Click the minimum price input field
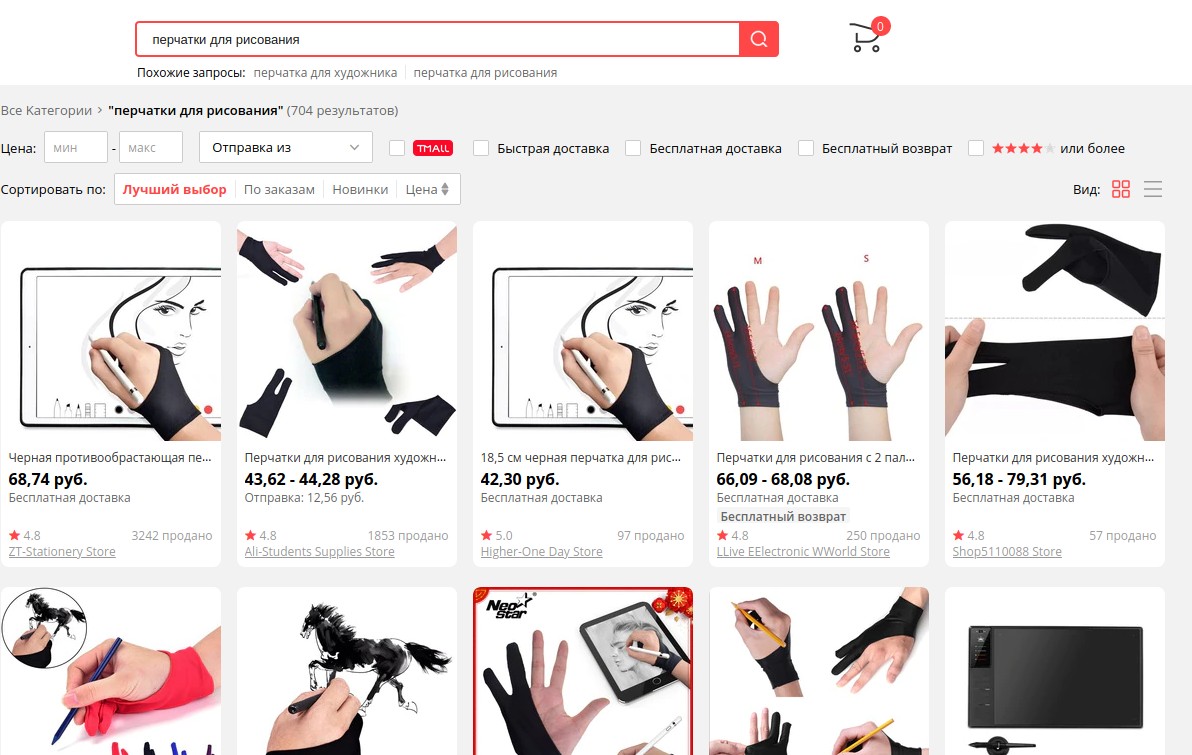 coord(76,148)
